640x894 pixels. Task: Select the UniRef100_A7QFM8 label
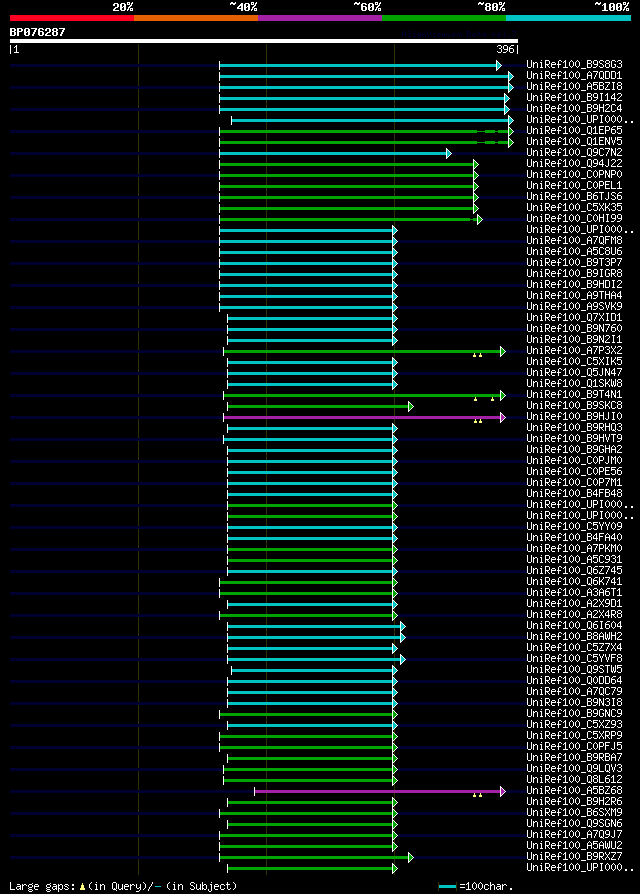click(574, 241)
